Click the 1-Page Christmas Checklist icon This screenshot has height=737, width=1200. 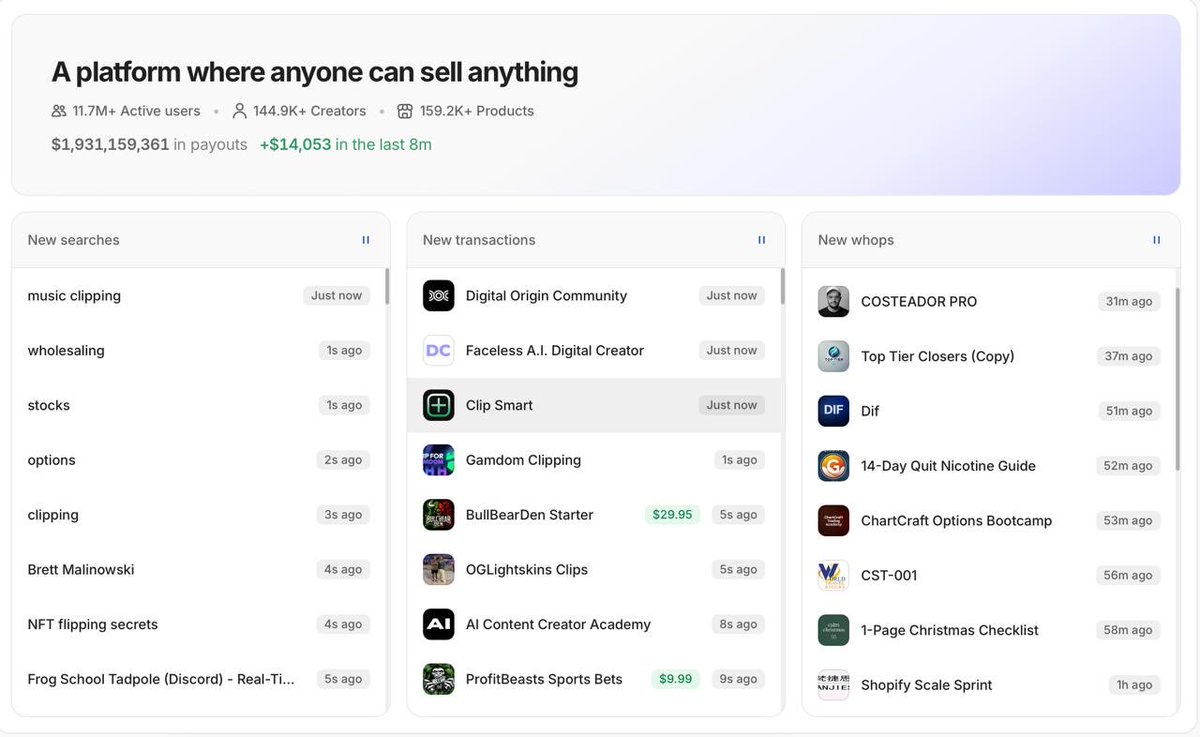(834, 630)
